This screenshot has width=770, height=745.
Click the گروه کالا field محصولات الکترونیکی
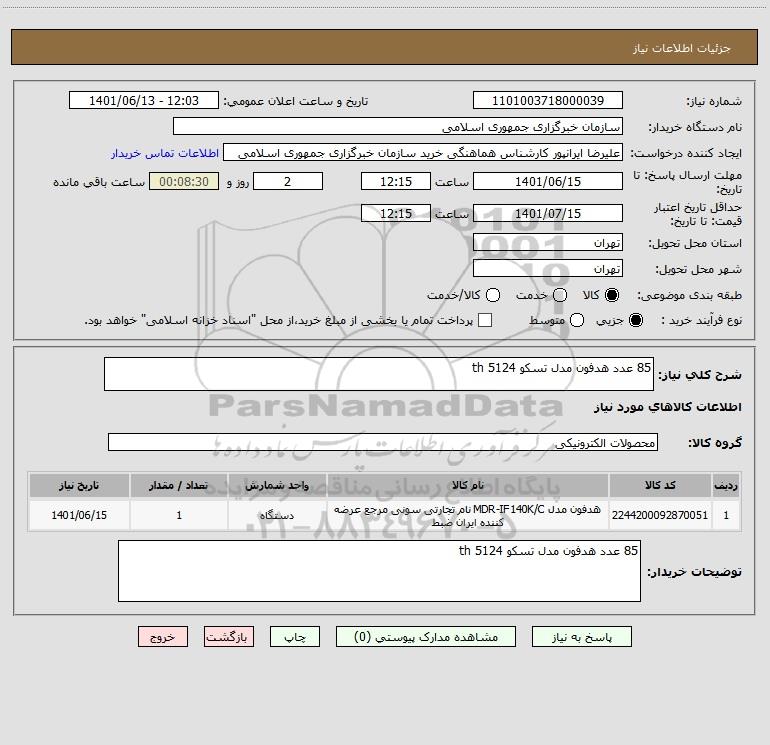pyautogui.click(x=383, y=442)
